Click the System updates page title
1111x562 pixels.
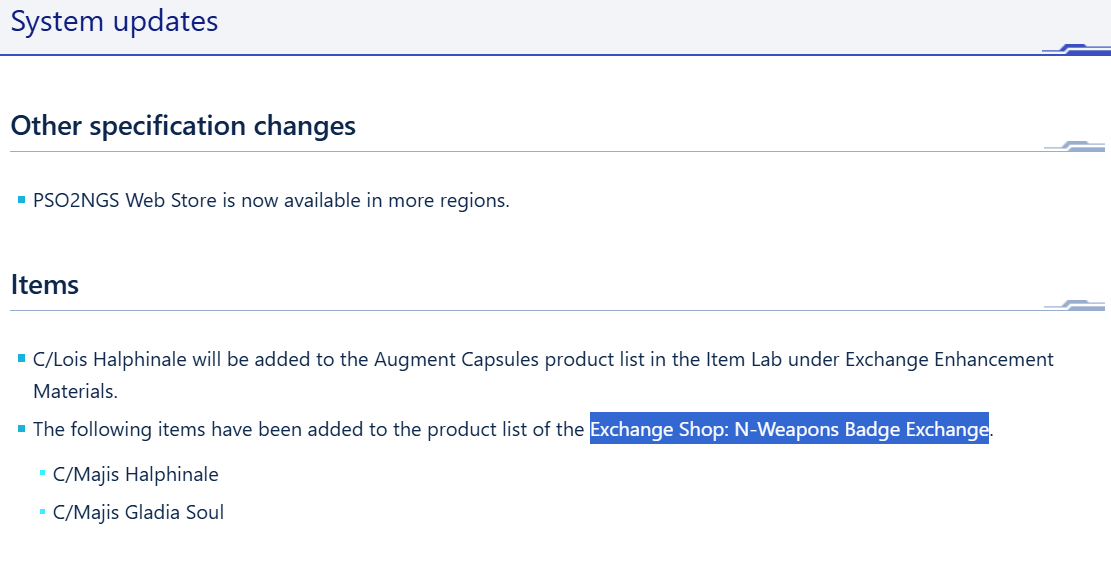tap(114, 21)
